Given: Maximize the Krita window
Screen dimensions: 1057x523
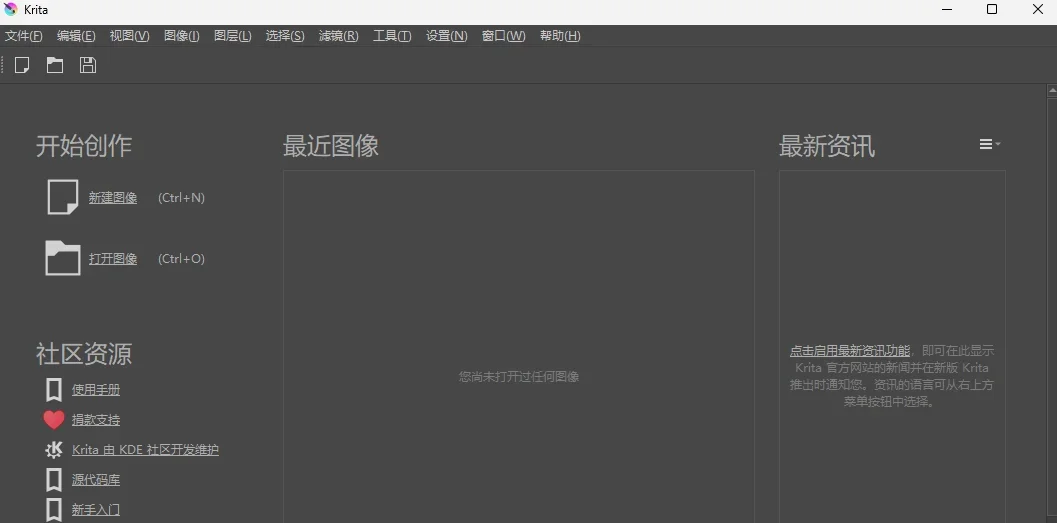Looking at the screenshot, I should 992,9.
